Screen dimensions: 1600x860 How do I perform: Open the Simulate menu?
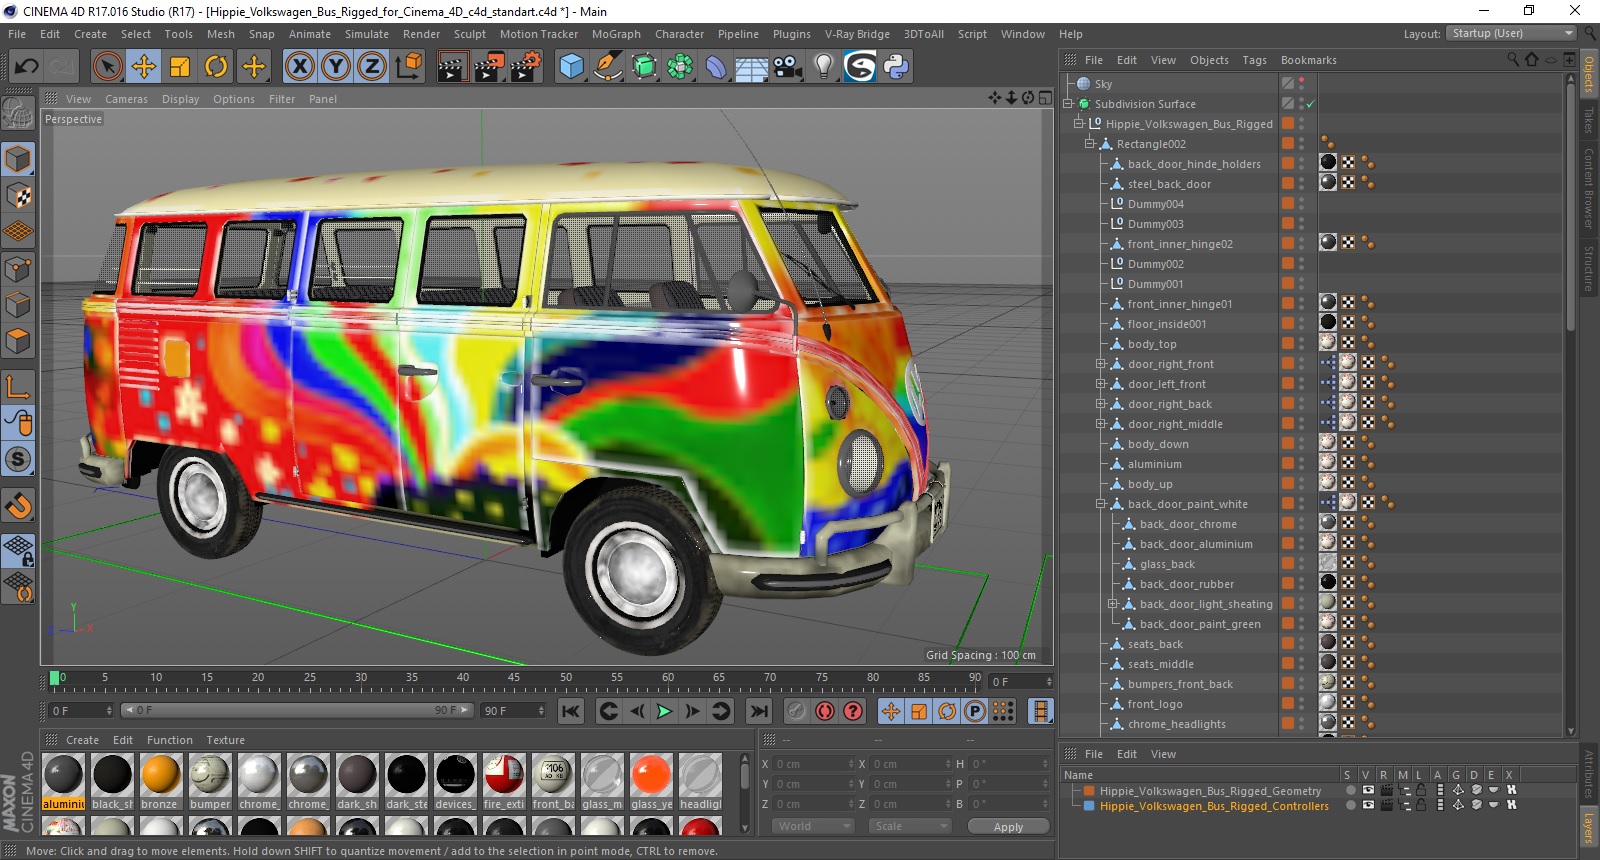(367, 34)
